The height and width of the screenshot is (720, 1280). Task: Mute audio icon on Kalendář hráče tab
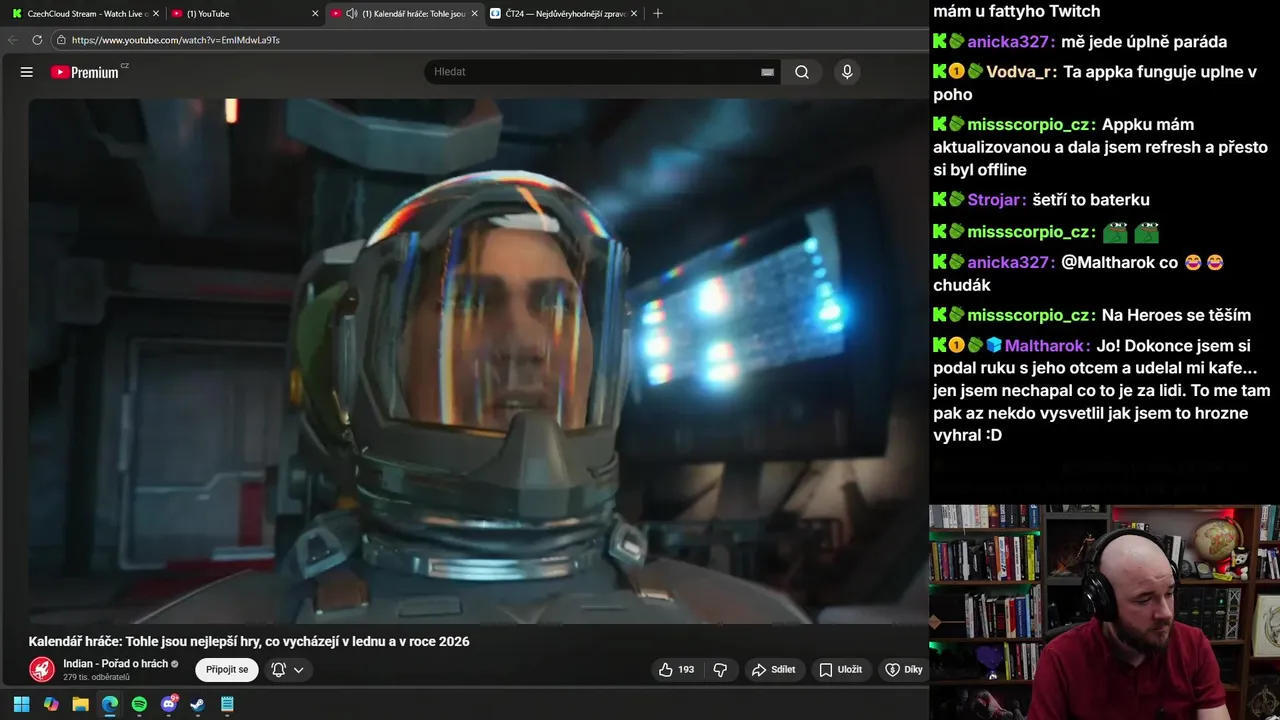click(351, 14)
